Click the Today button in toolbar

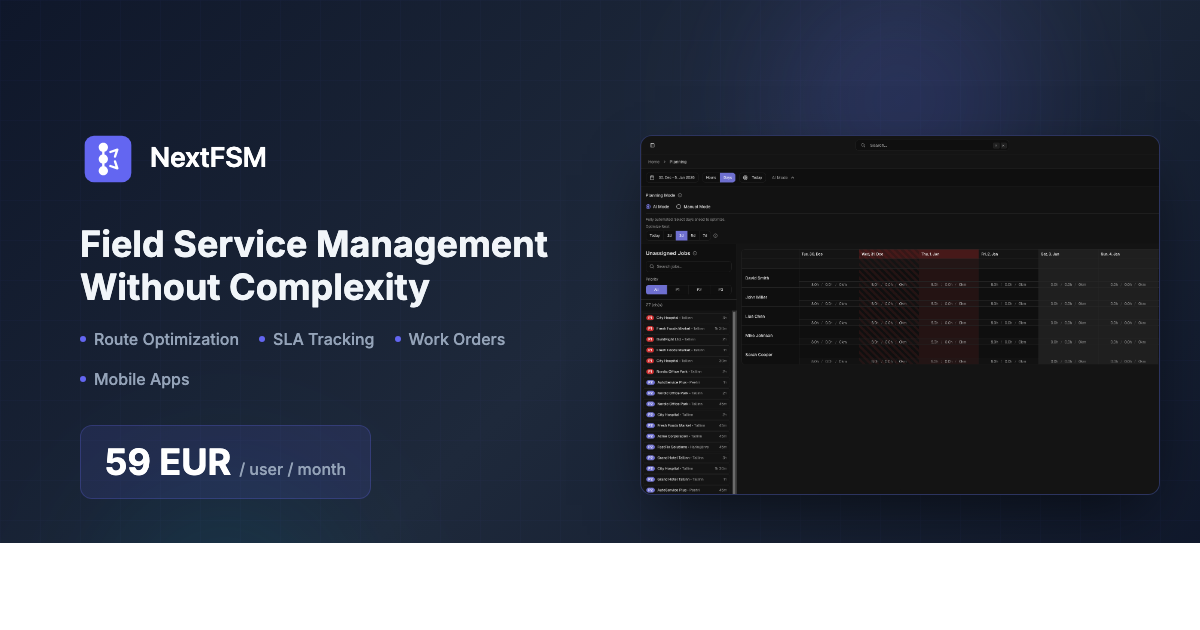pos(752,177)
